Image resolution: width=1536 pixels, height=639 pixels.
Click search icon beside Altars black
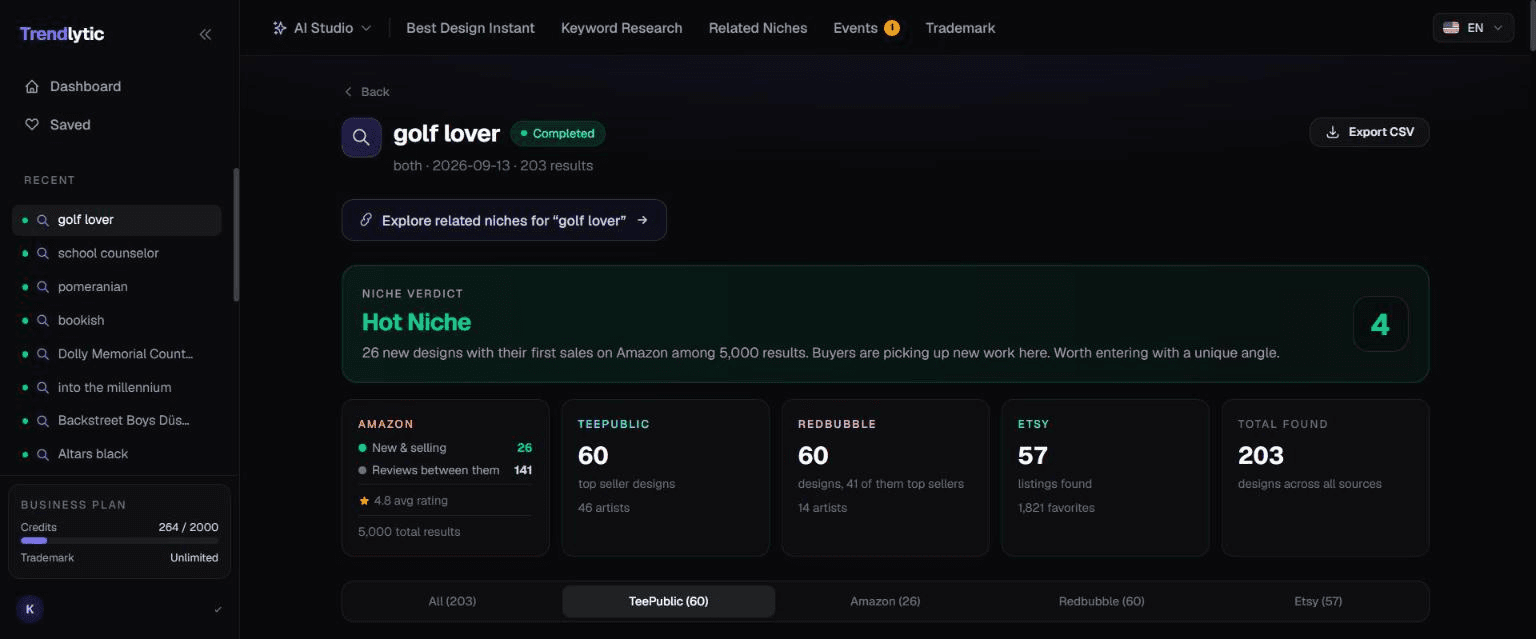43,454
